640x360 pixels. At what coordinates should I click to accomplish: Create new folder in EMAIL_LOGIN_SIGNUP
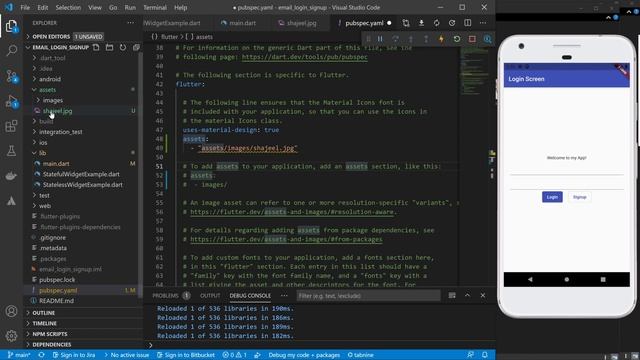109,47
